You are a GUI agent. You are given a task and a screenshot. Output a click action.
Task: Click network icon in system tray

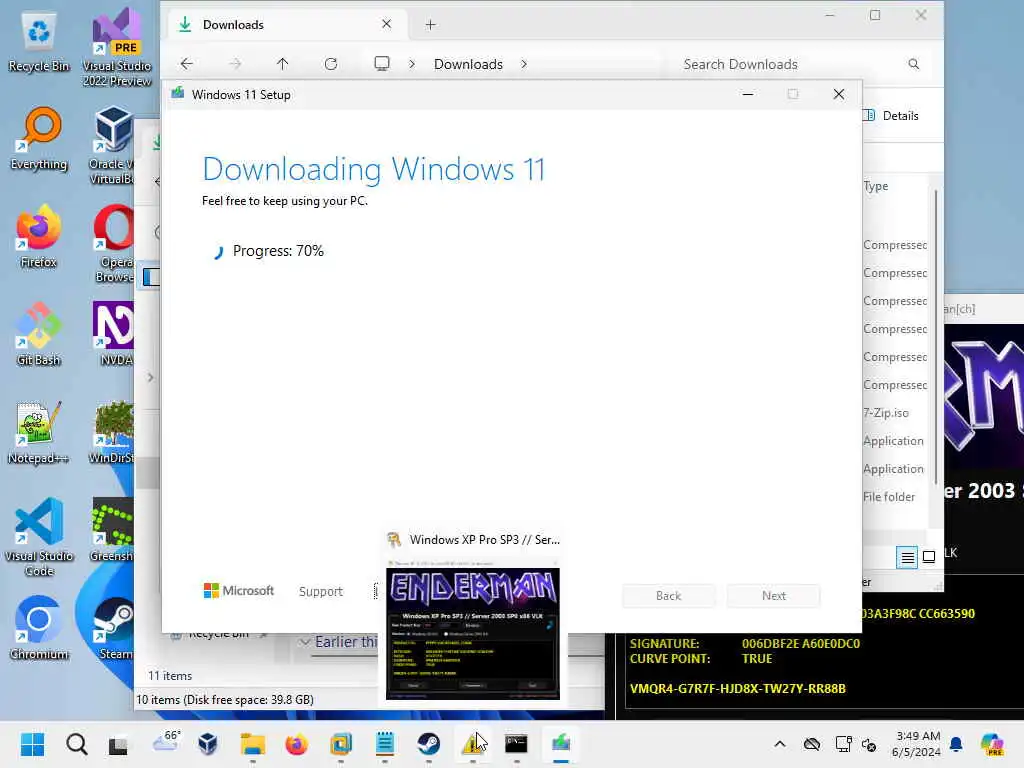tap(843, 744)
